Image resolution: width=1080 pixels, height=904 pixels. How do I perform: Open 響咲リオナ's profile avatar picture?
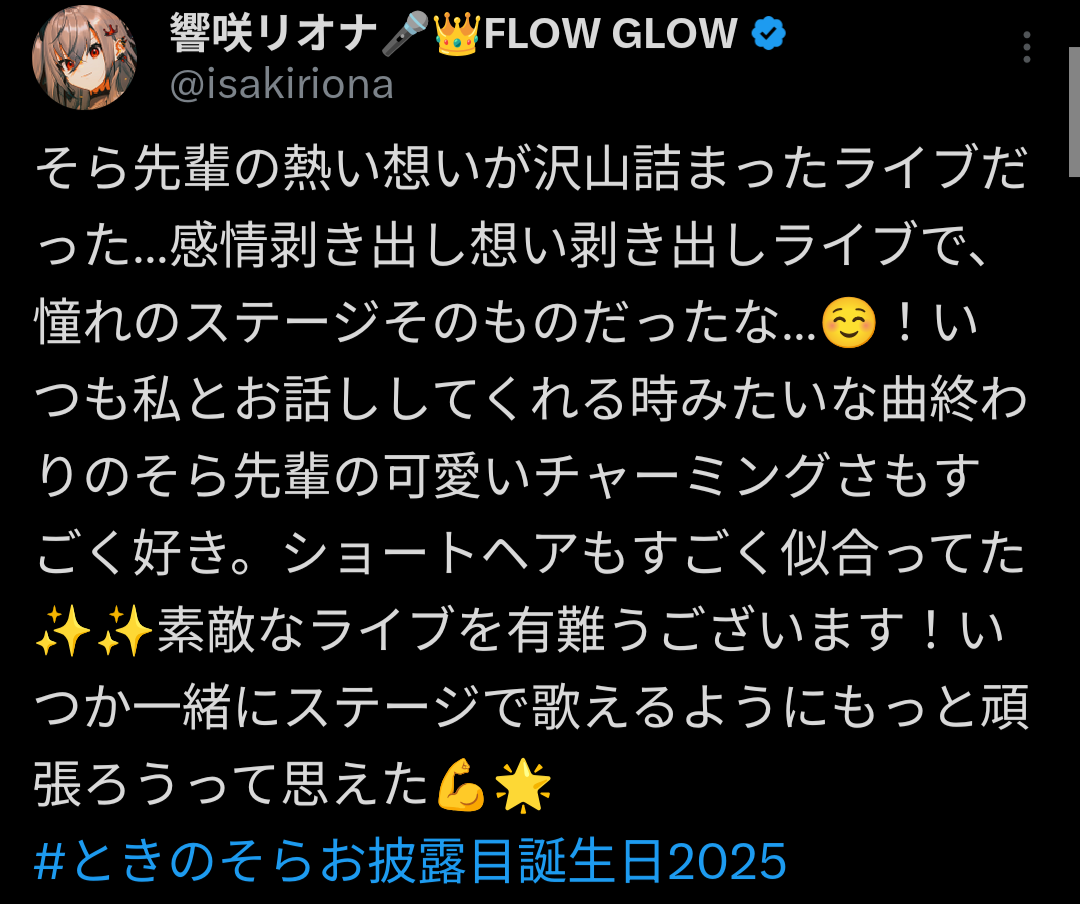(84, 57)
